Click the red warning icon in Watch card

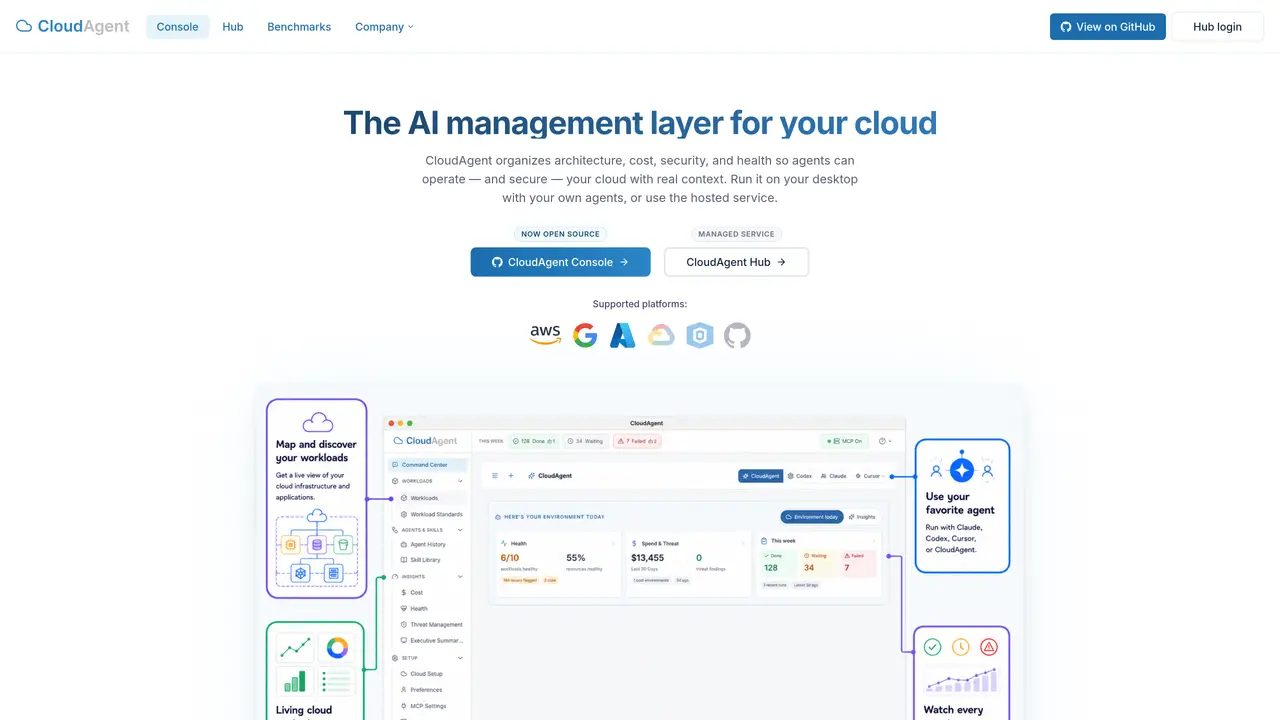pyautogui.click(x=989, y=647)
